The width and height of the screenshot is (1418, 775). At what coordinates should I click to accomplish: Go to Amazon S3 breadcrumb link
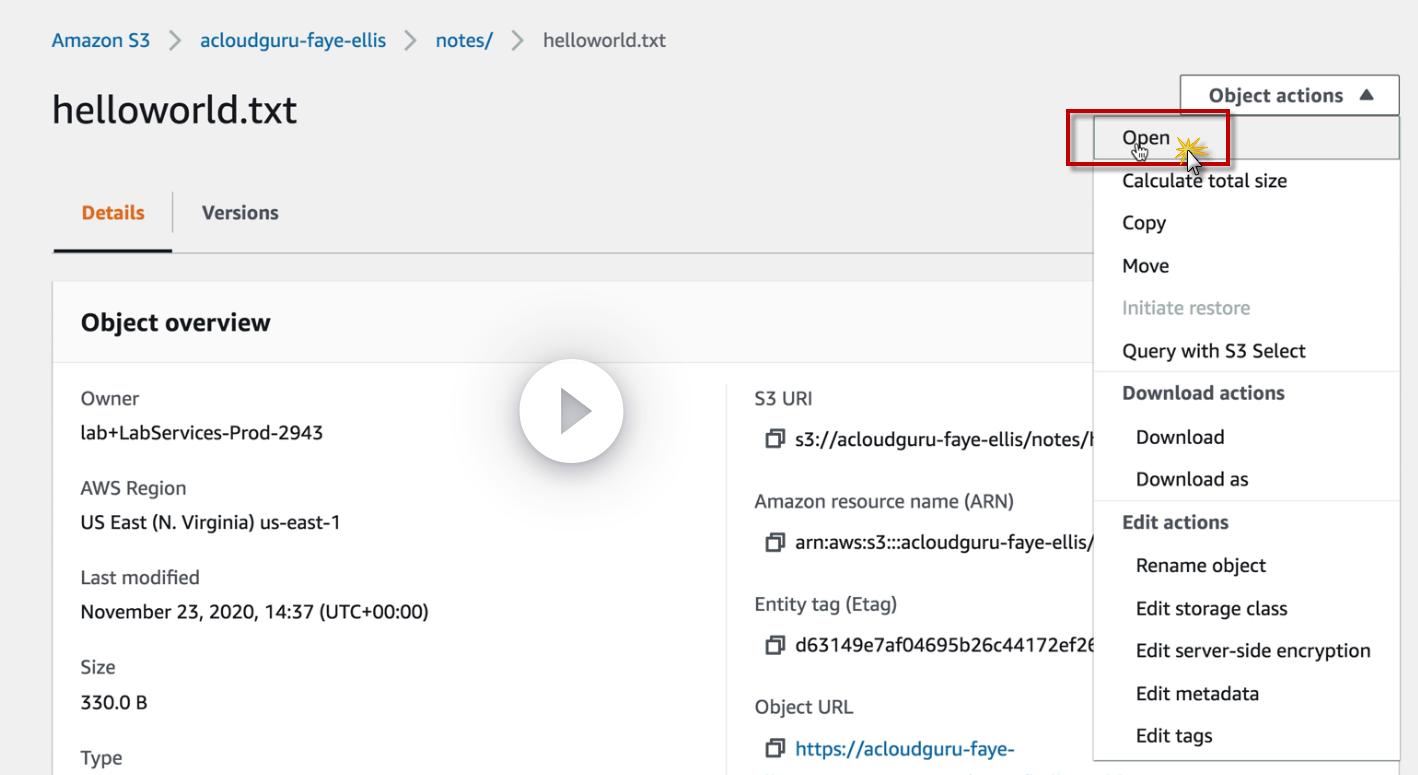pos(101,41)
